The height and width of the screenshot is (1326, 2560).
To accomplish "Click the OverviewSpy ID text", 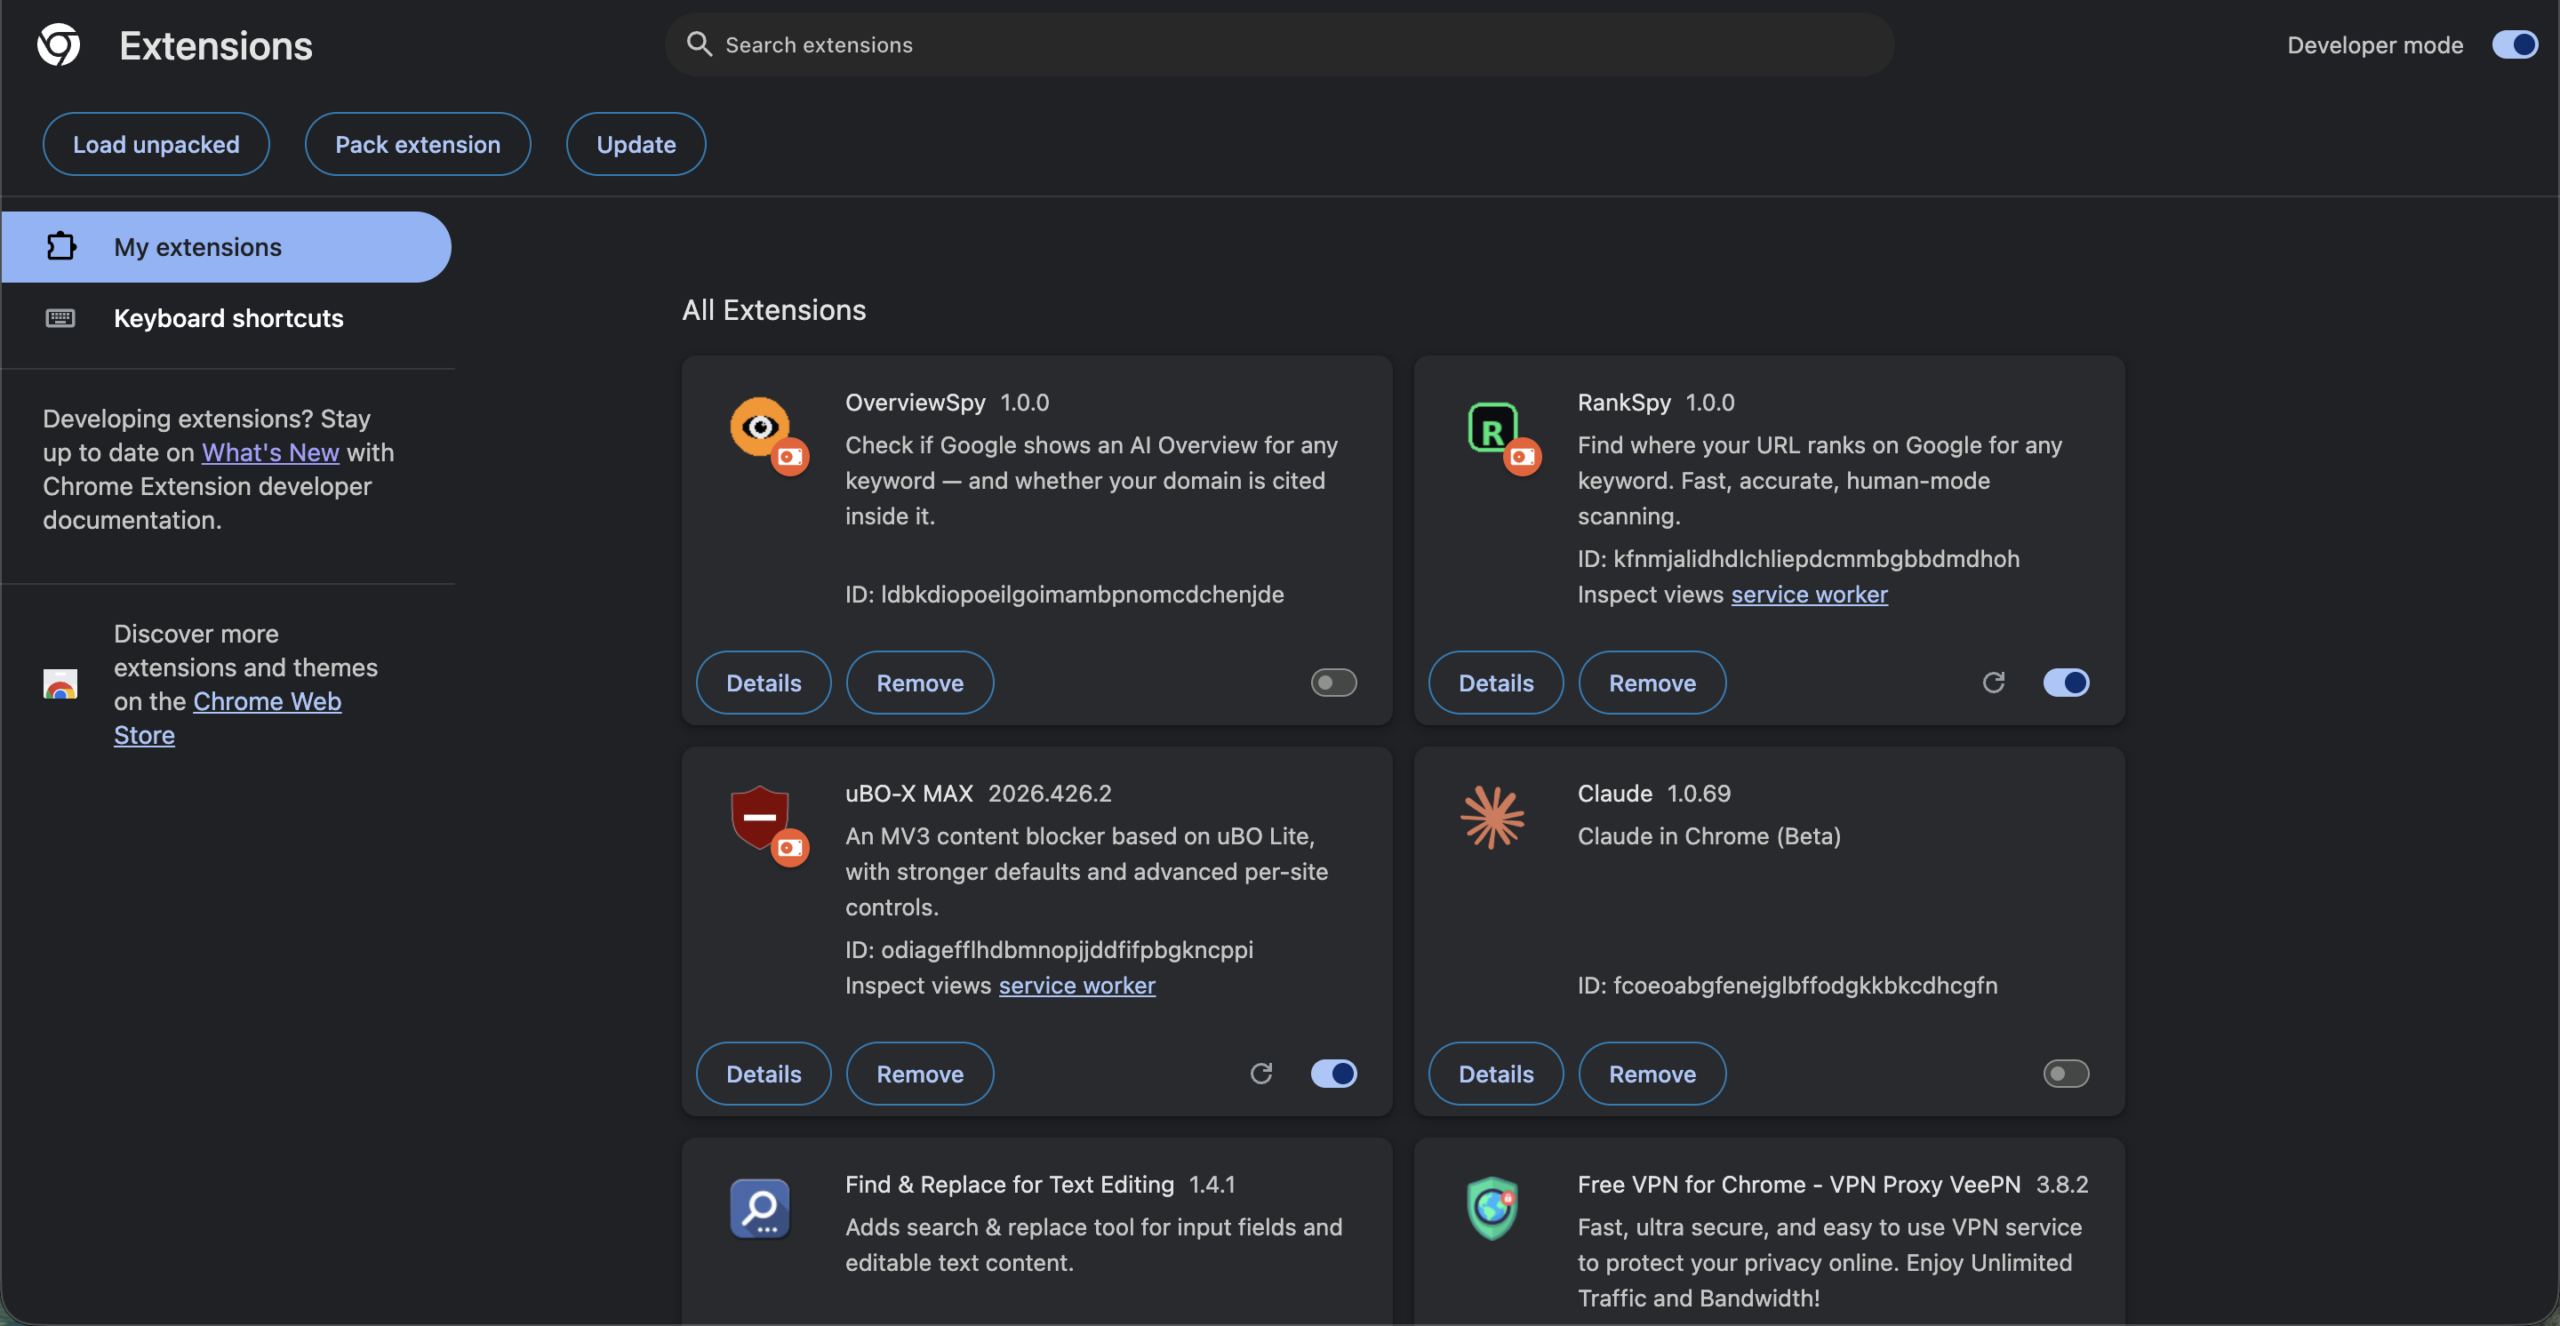I will pyautogui.click(x=1064, y=594).
